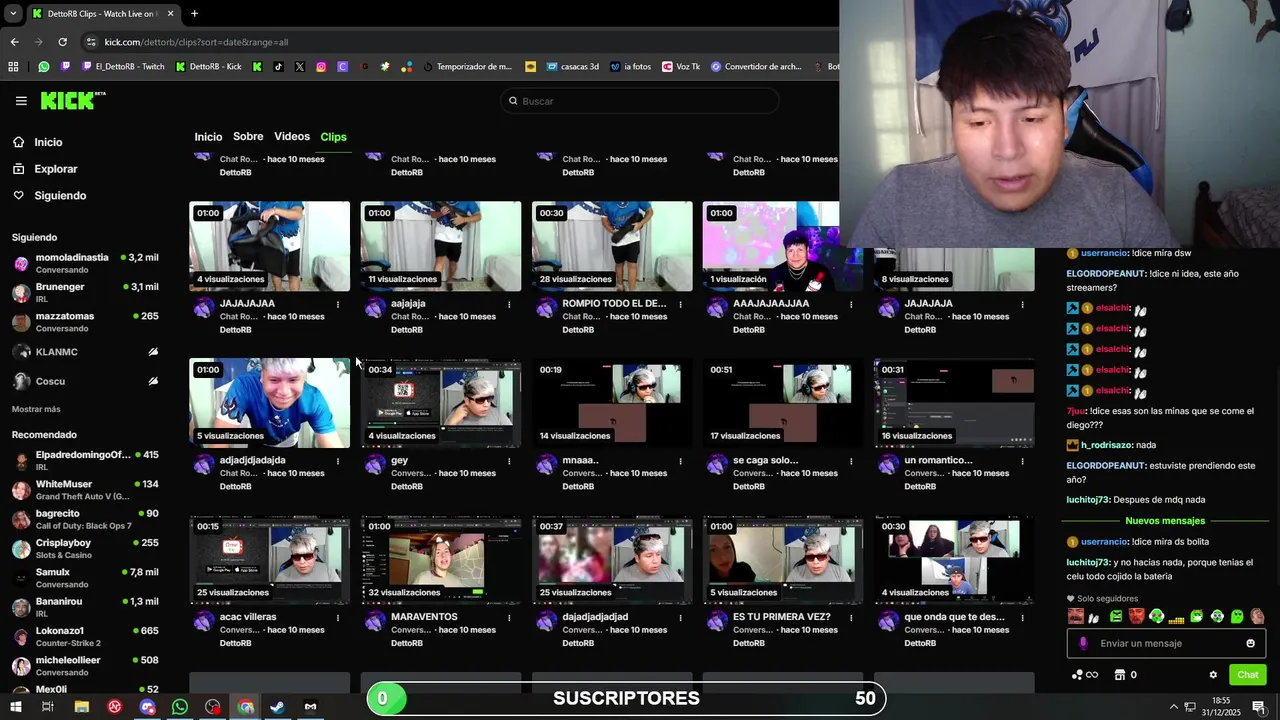Screen dimensions: 1280x720
Task: Switch to the Sobre tab
Action: (248, 137)
